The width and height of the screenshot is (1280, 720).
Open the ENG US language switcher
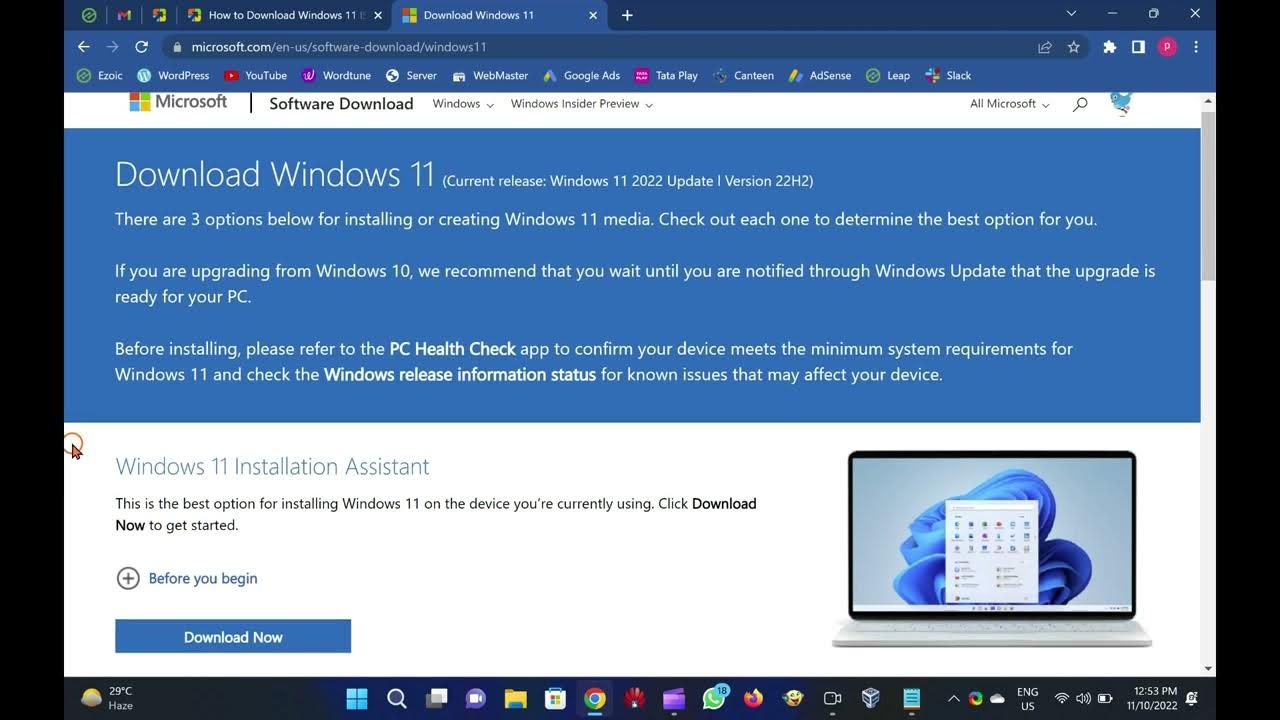[x=1027, y=698]
